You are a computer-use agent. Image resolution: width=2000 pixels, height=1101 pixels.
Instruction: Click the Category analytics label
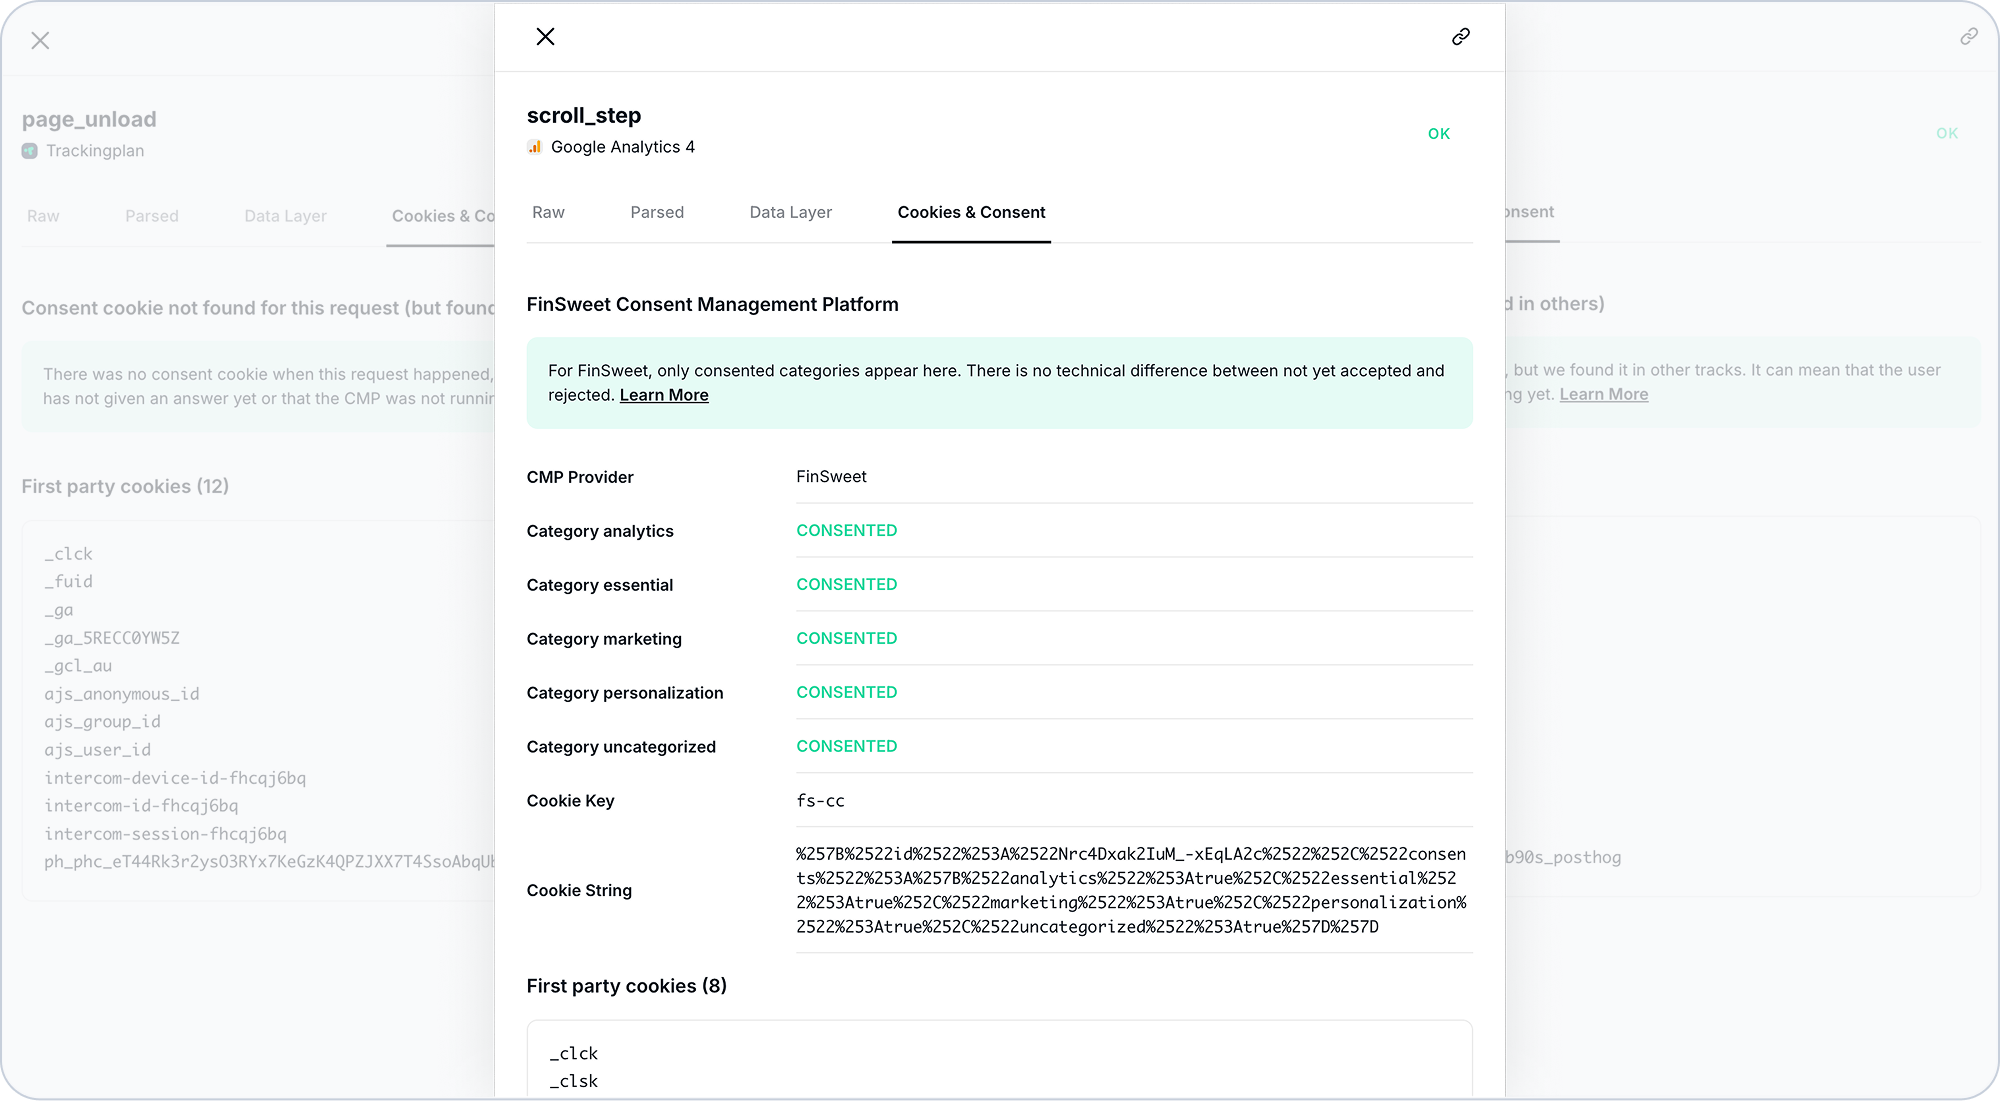(600, 531)
